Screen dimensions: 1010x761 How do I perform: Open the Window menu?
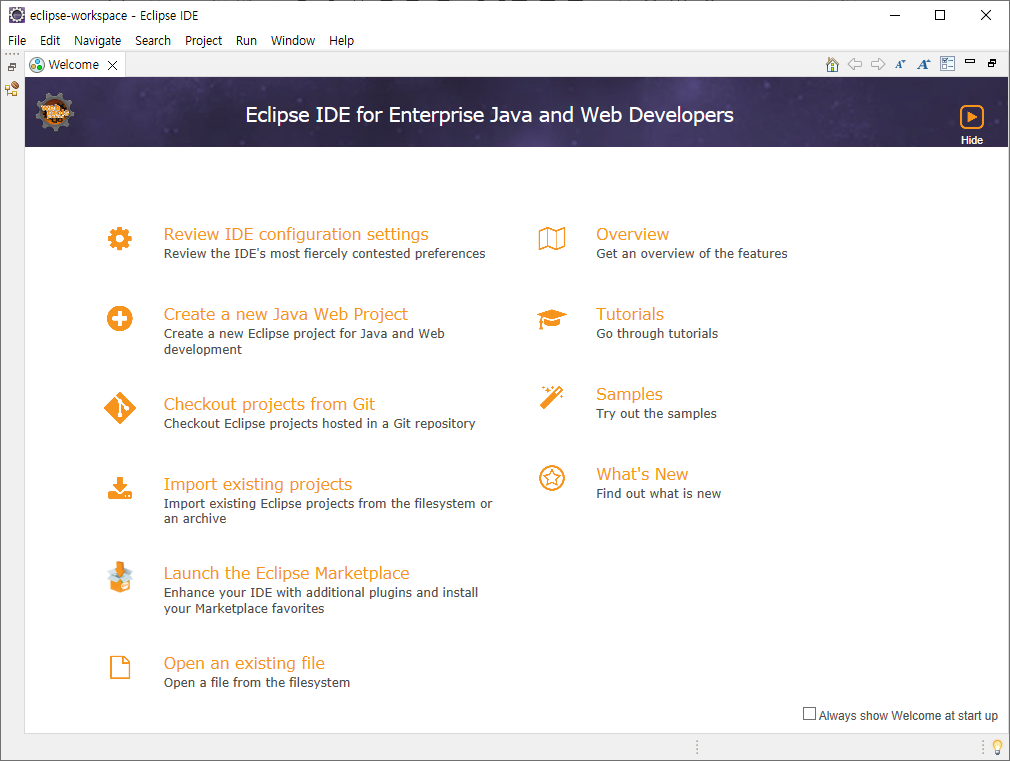tap(292, 41)
